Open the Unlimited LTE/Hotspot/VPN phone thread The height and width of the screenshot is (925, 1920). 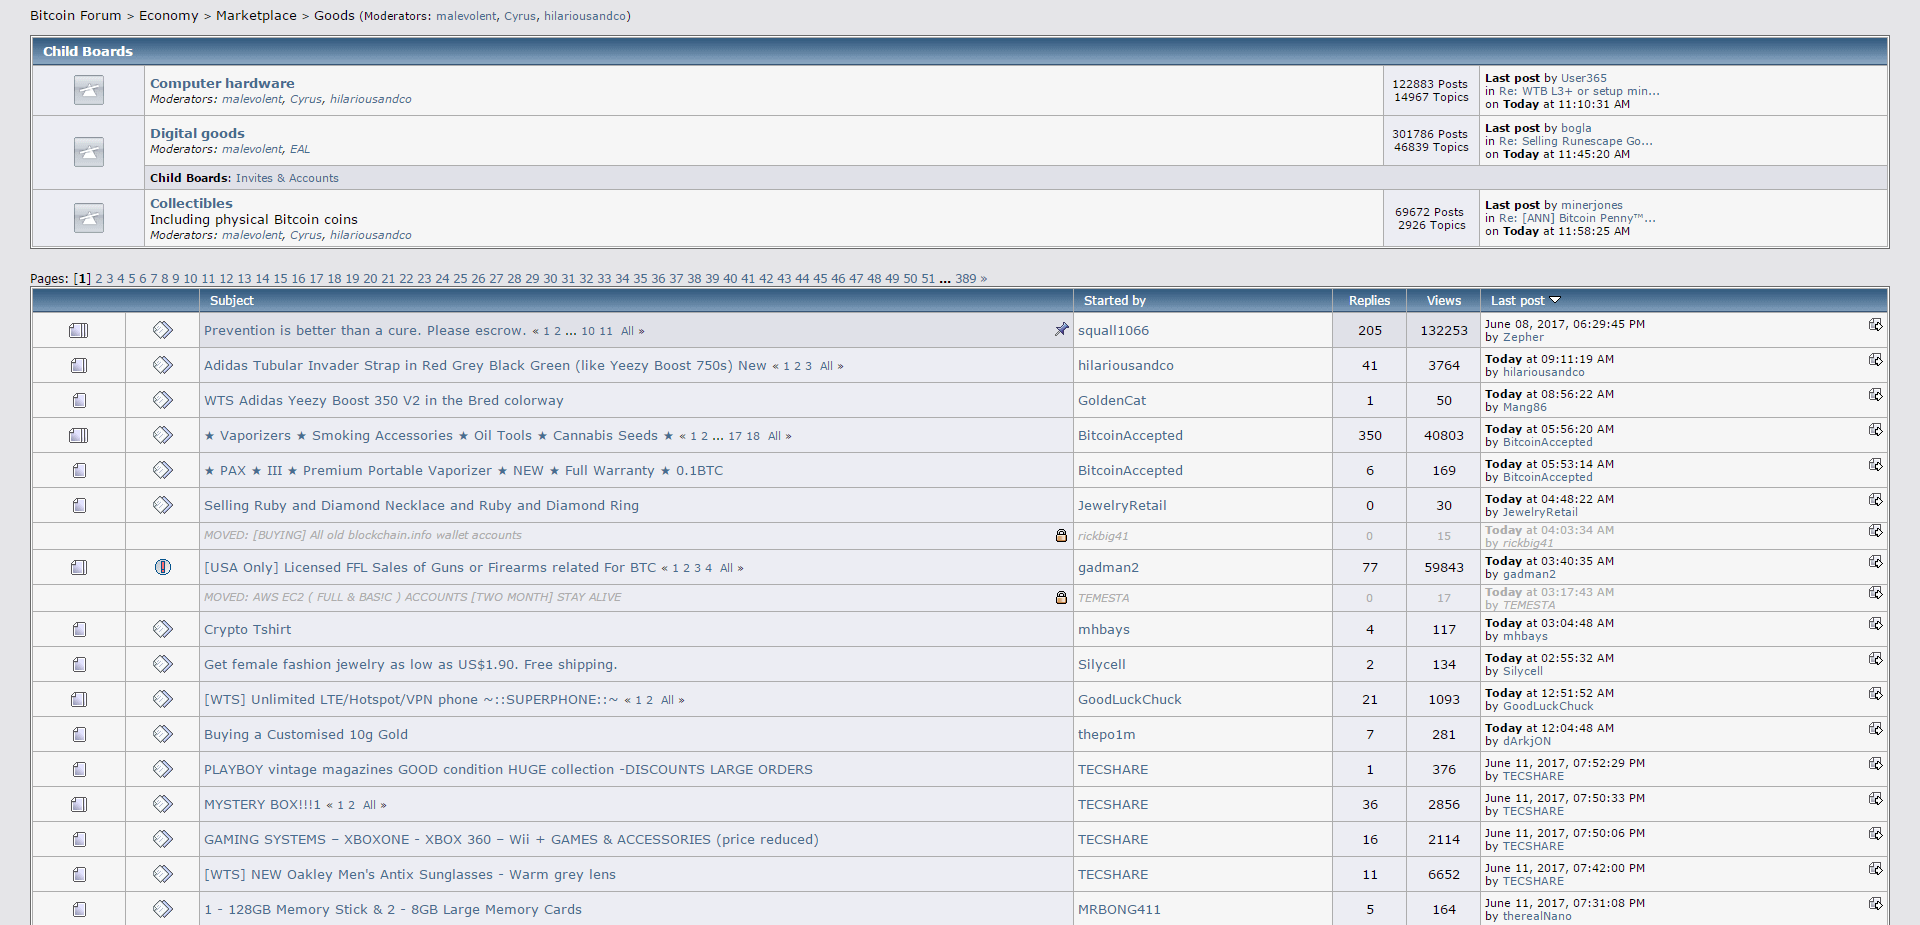[411, 699]
